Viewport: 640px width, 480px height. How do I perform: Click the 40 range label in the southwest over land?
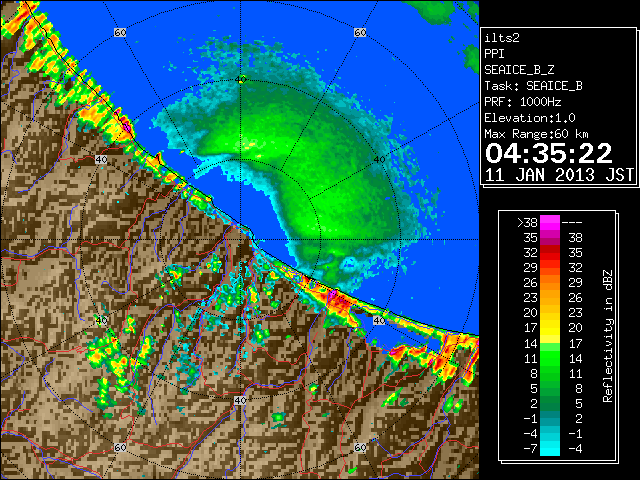[x=101, y=320]
